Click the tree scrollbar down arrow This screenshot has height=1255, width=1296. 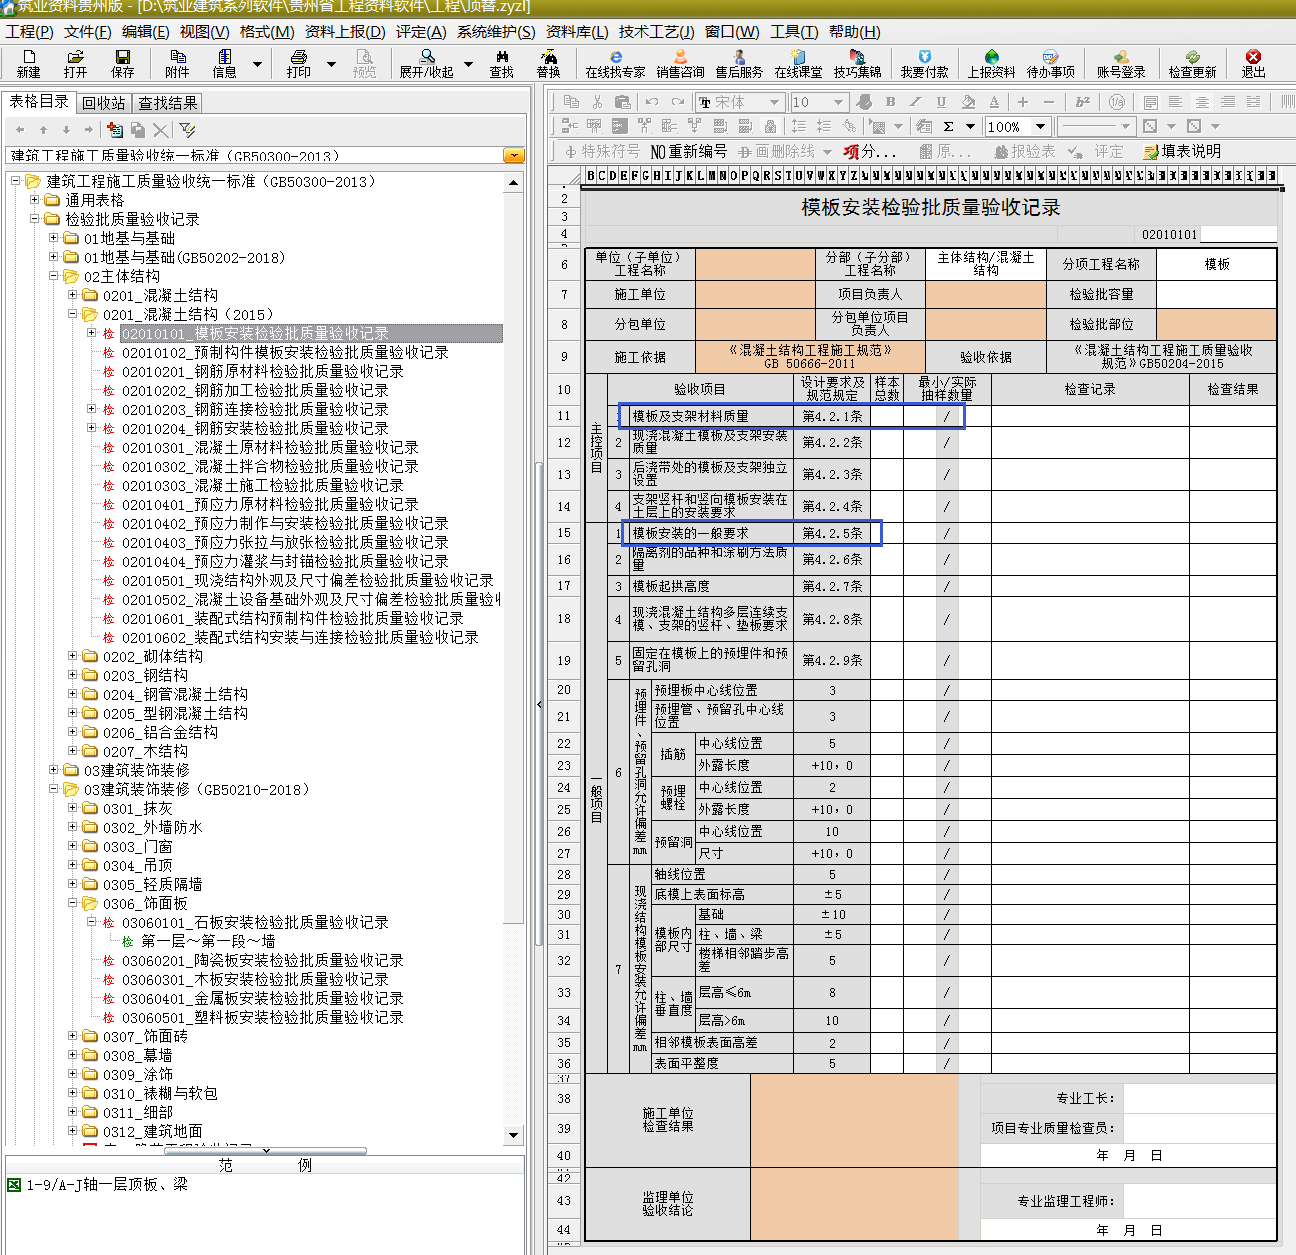(514, 1135)
